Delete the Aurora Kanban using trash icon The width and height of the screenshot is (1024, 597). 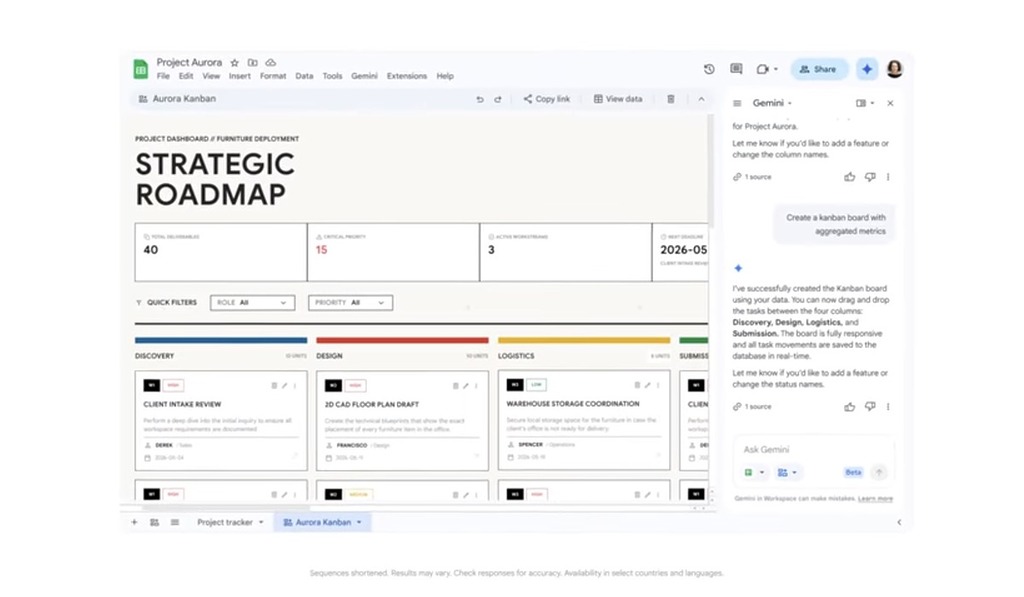pyautogui.click(x=671, y=99)
